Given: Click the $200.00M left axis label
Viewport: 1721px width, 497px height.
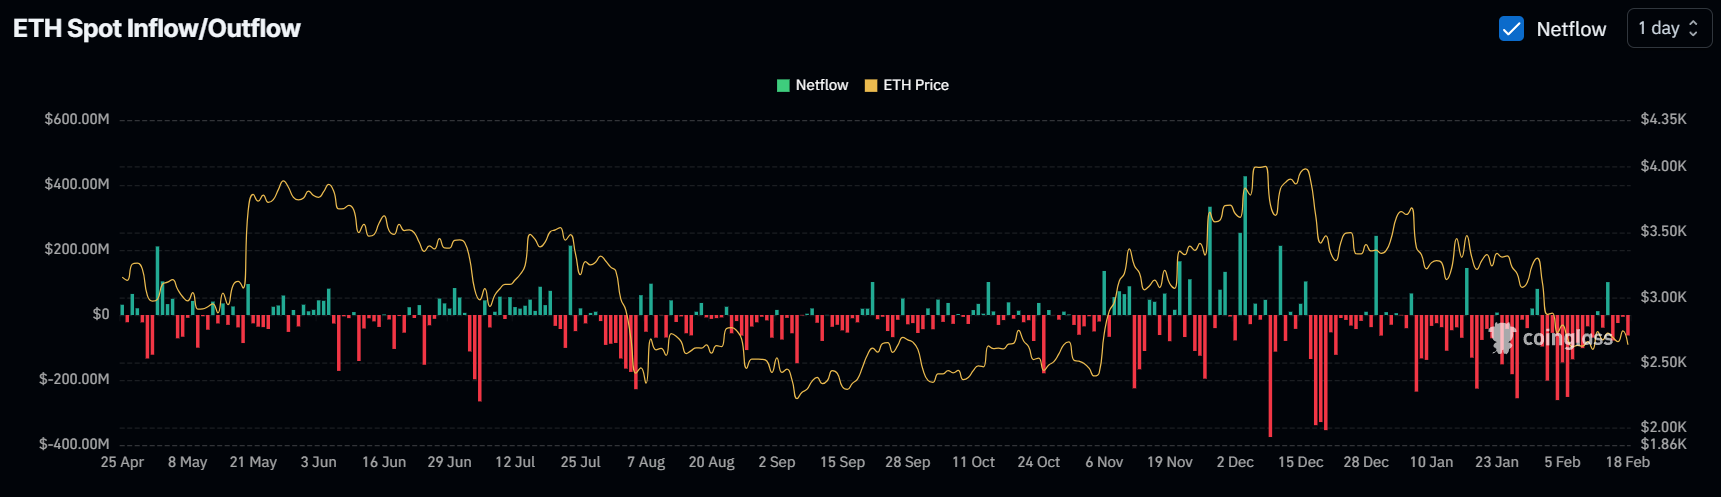Looking at the screenshot, I should point(77,249).
